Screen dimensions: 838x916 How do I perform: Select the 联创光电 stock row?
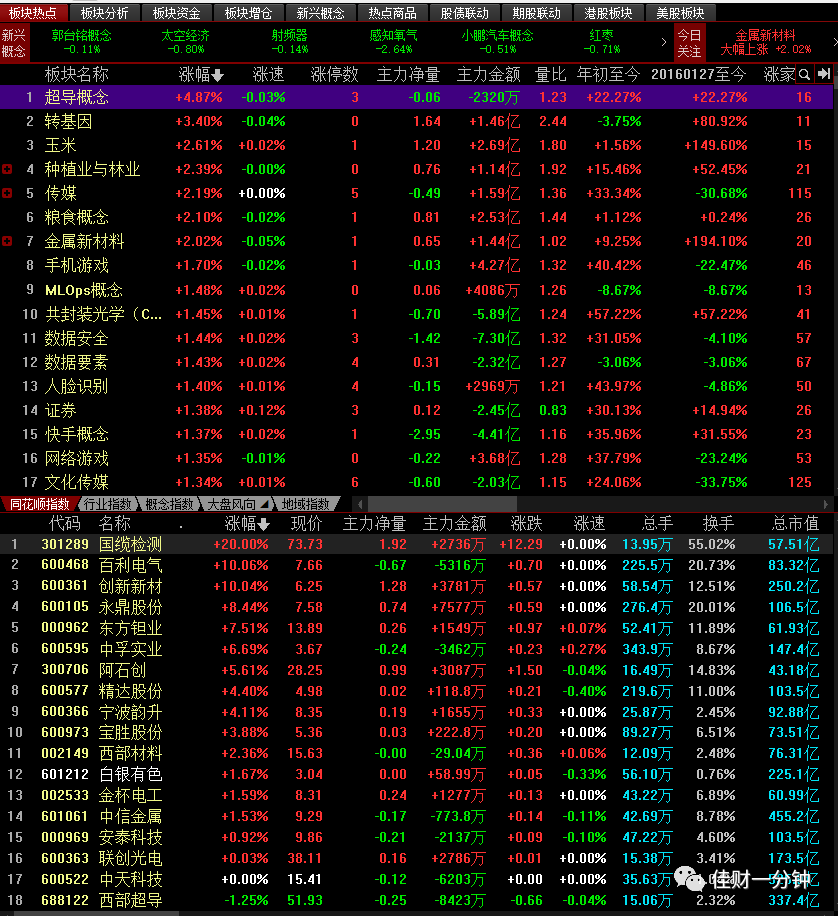[x=416, y=859]
